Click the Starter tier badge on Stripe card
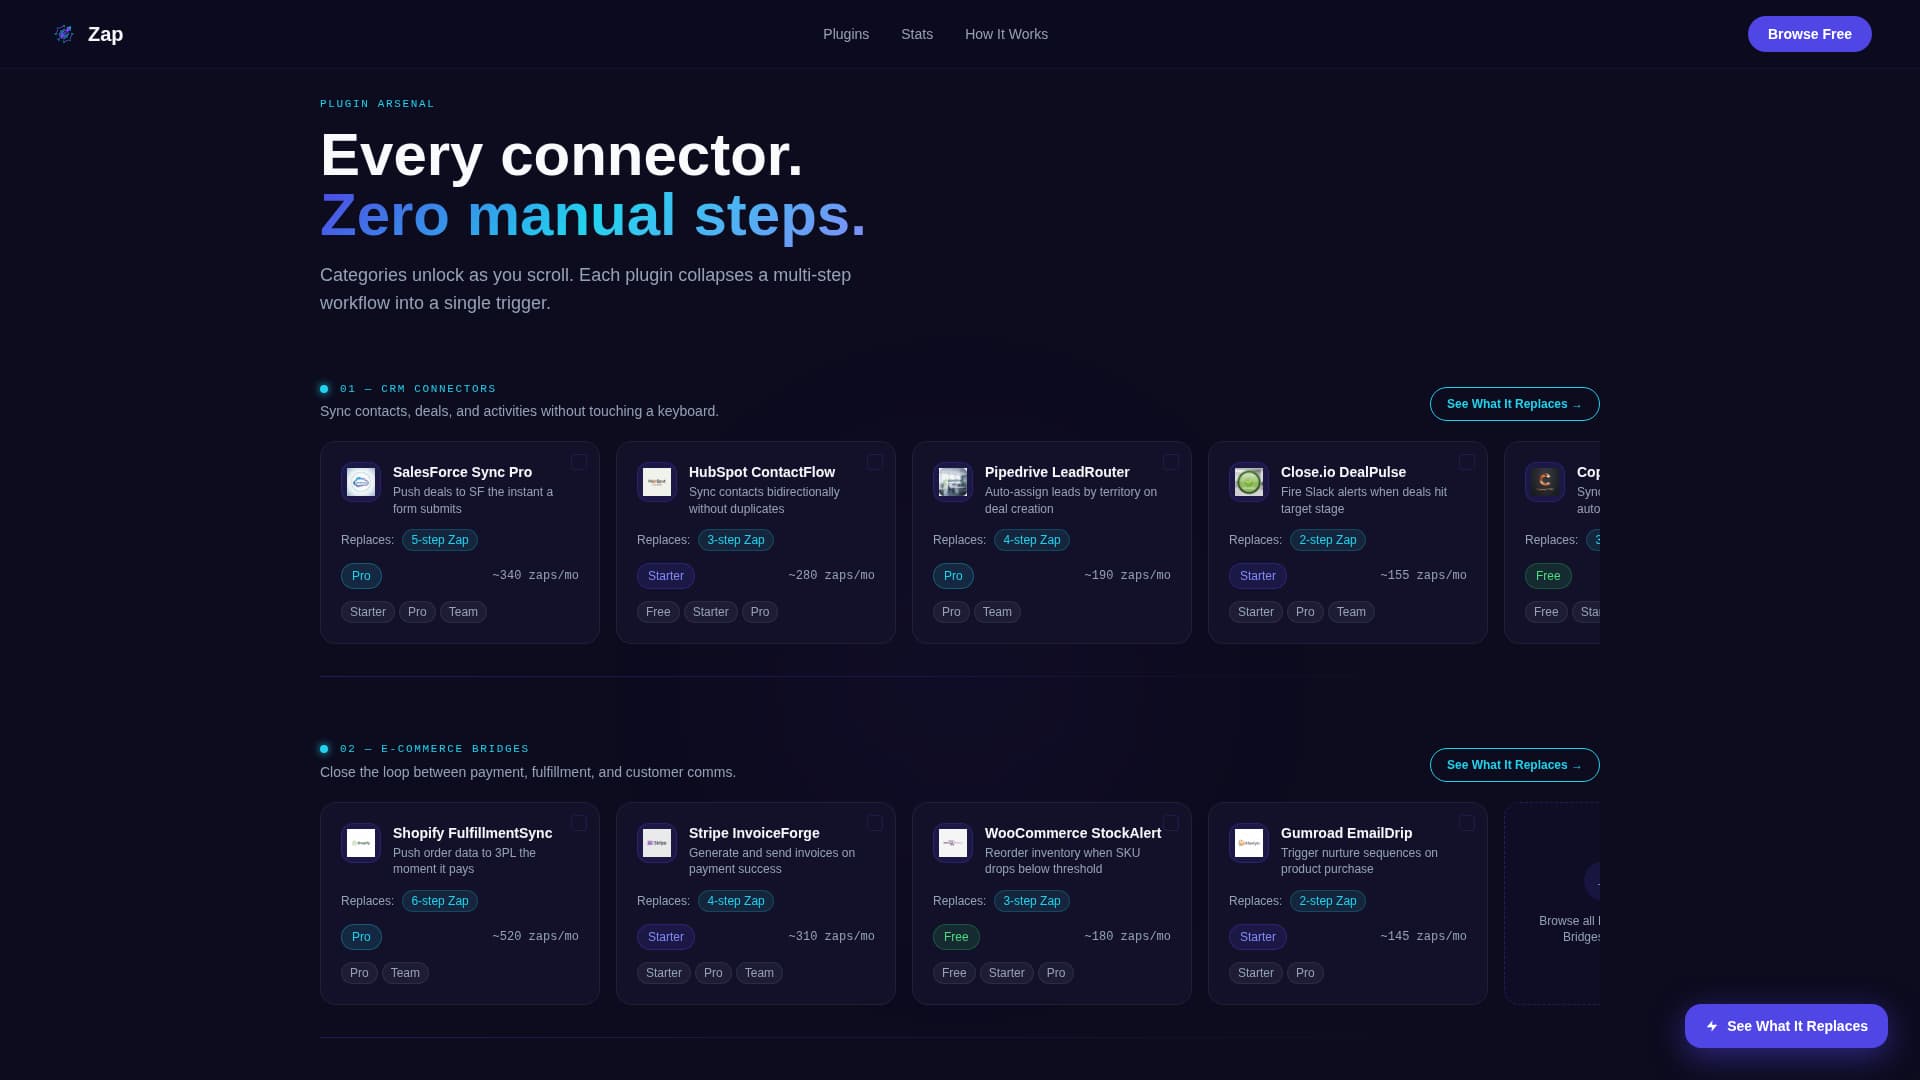The height and width of the screenshot is (1080, 1920). [x=666, y=937]
